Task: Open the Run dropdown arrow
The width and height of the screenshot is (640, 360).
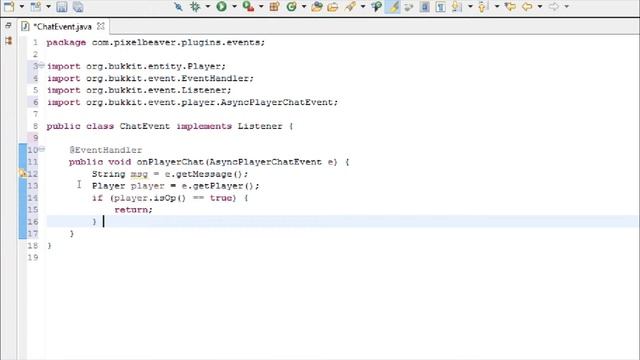Action: (234, 7)
